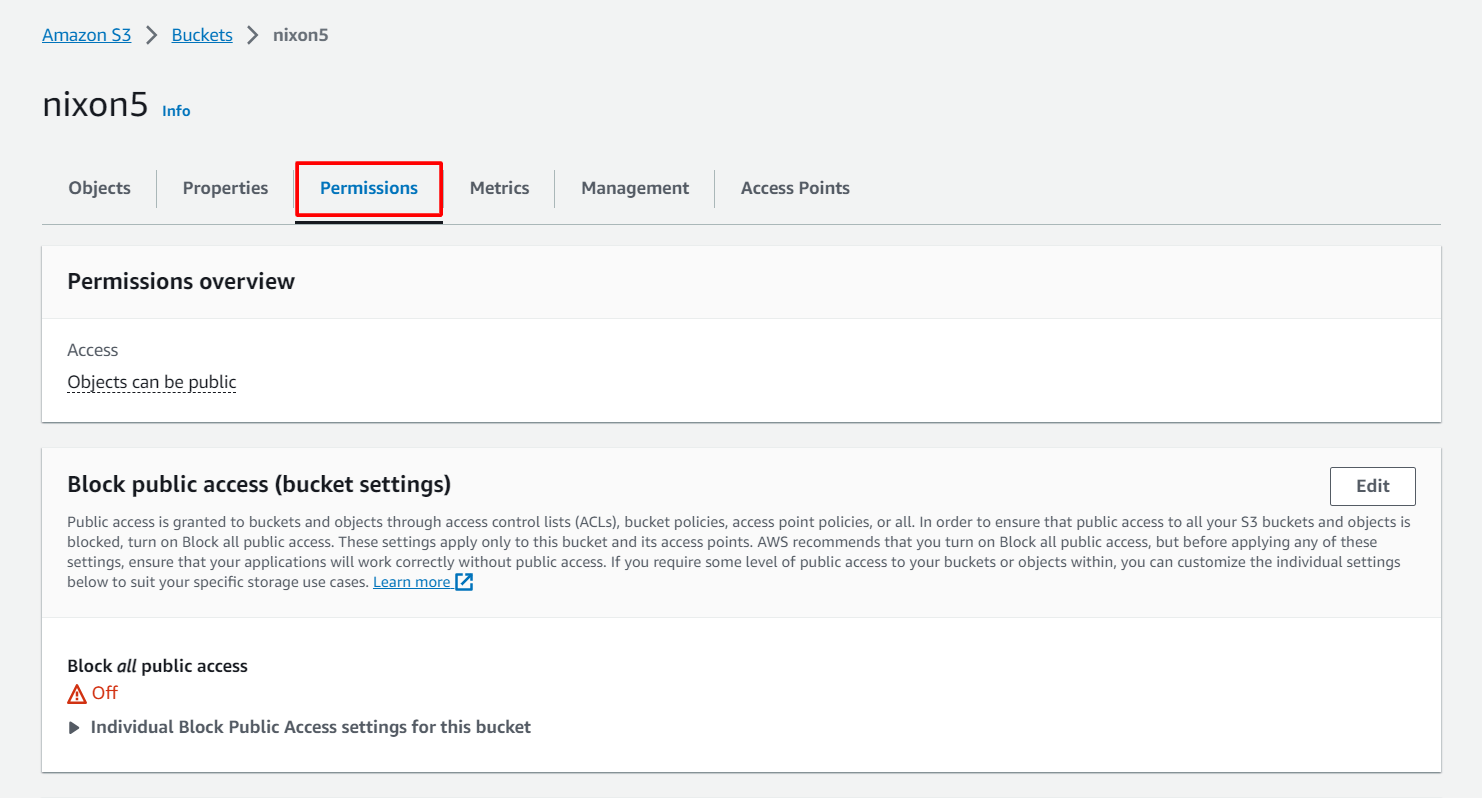Click the chevron after Amazon S3 breadcrumb
The image size is (1482, 798).
pos(152,35)
